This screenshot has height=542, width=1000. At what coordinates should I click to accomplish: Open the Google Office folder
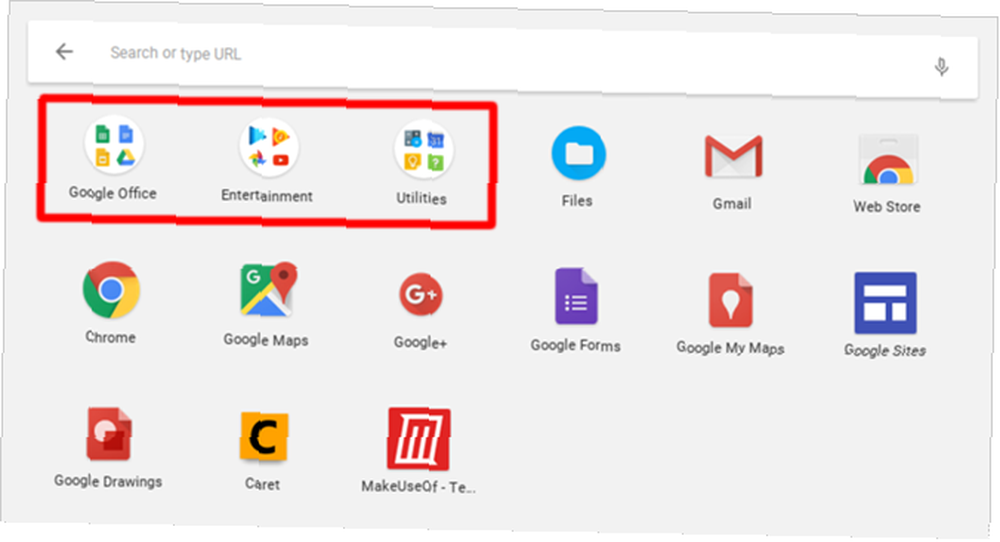click(x=114, y=145)
